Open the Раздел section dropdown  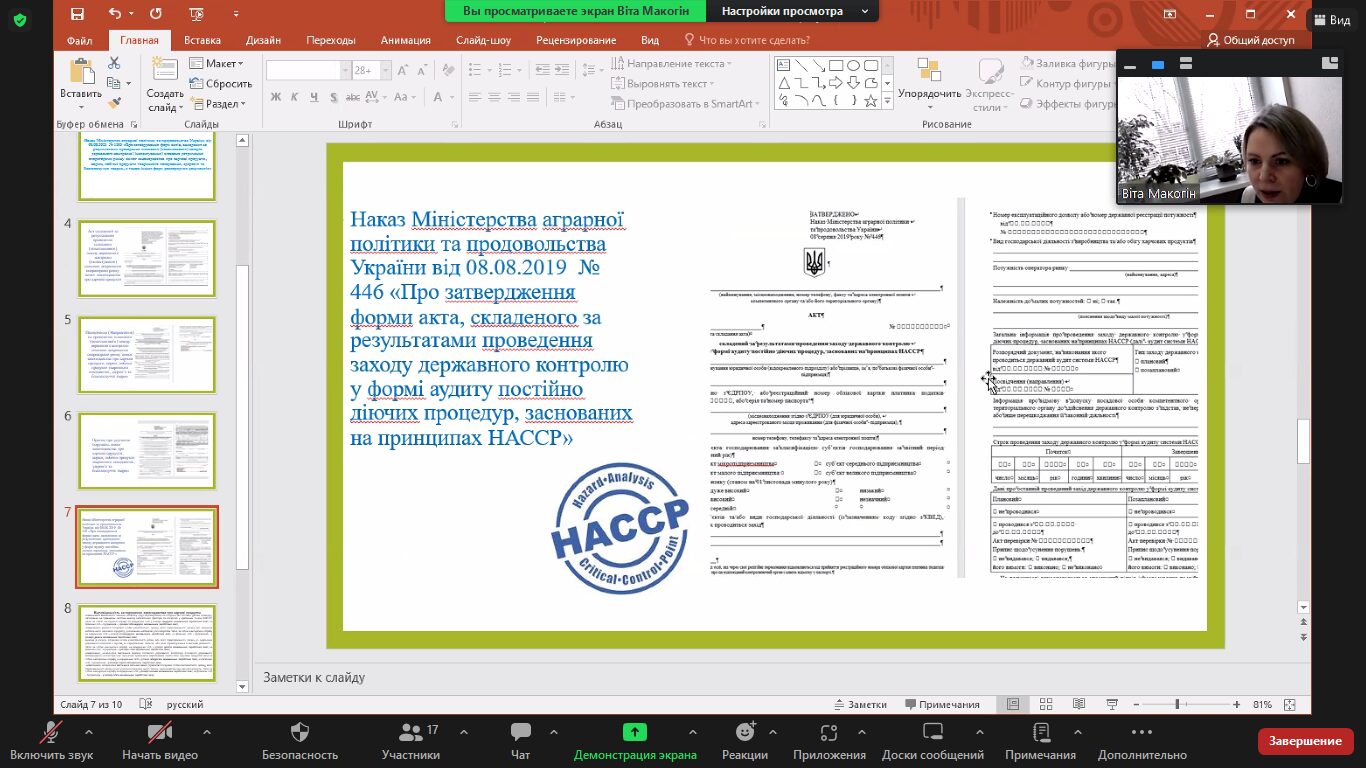216,104
